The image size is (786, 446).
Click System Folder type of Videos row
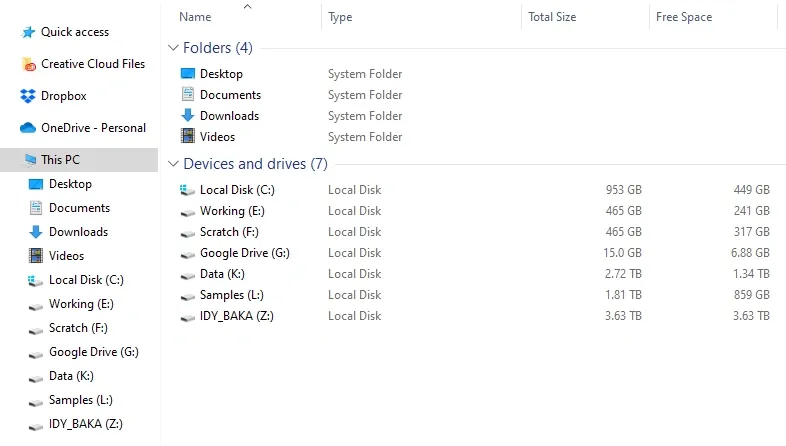tap(365, 137)
